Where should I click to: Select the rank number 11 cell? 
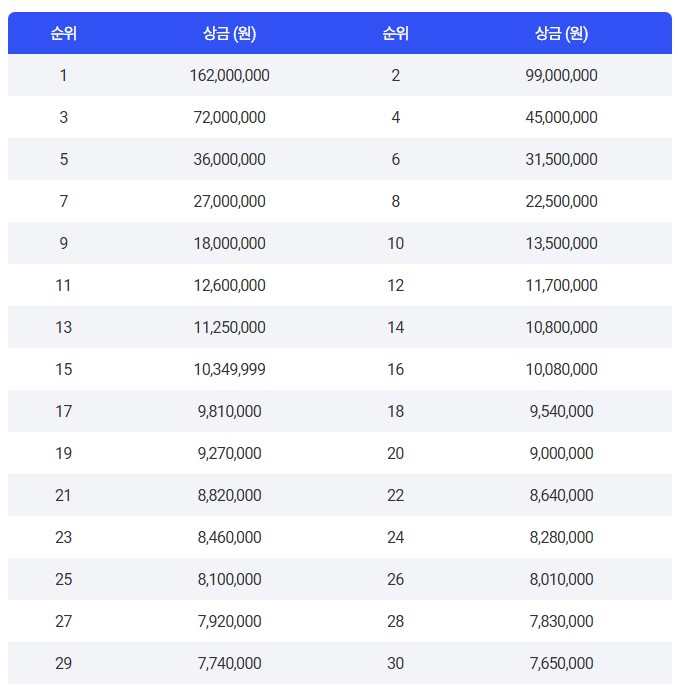[x=63, y=285]
